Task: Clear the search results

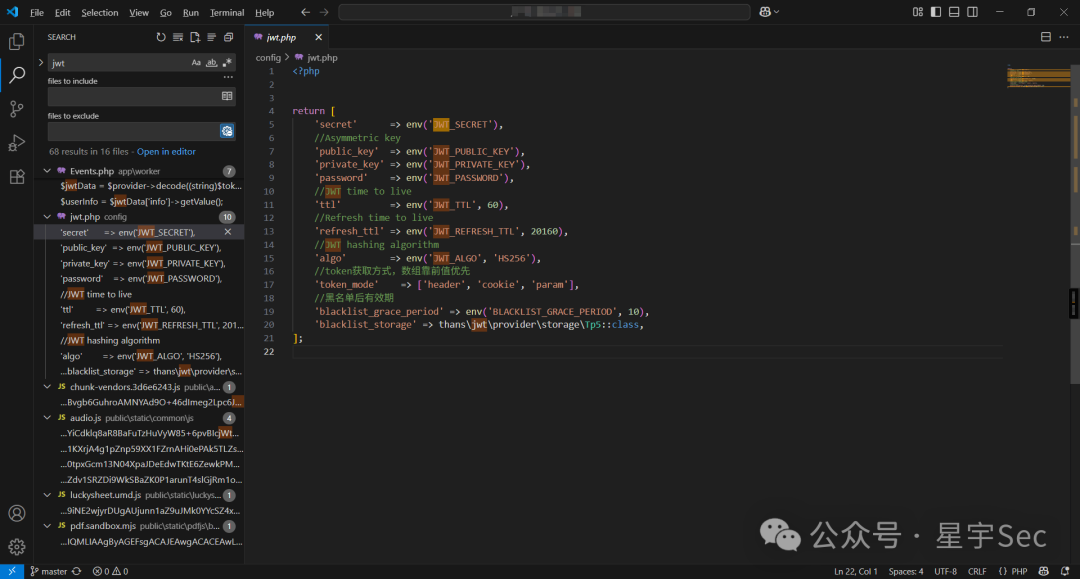Action: click(178, 37)
